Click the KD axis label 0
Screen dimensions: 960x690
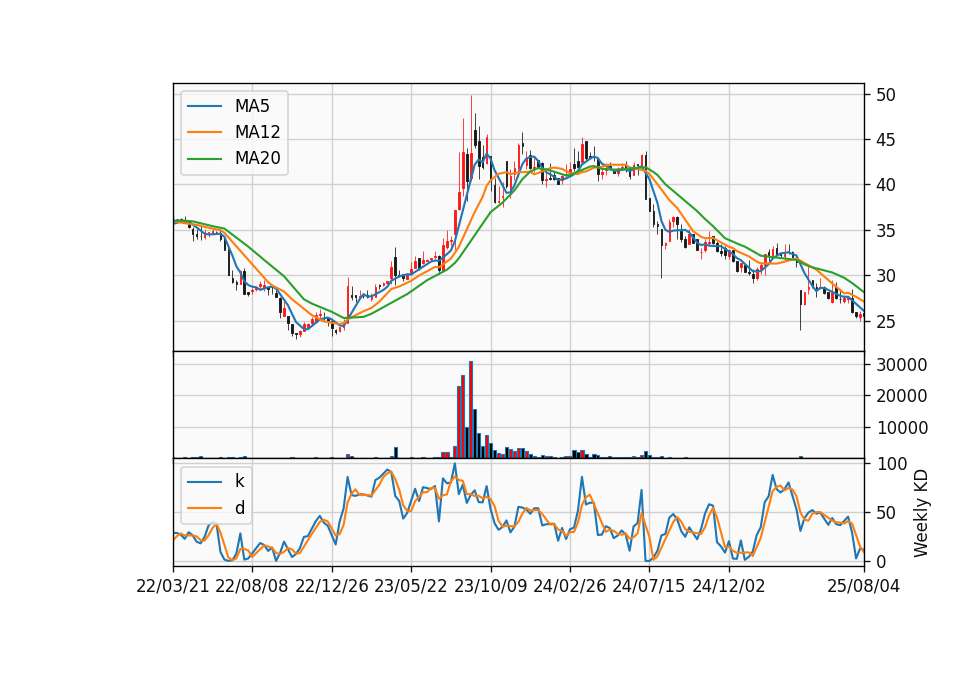pos(880,561)
